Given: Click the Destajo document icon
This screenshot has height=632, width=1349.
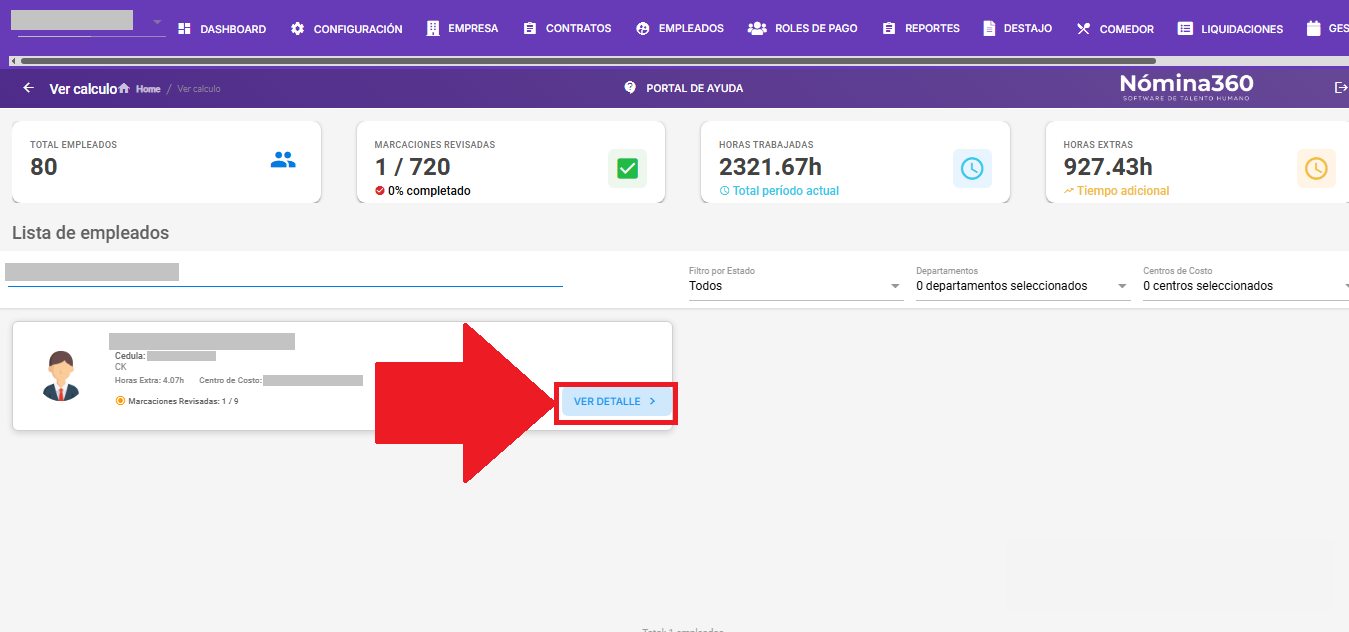Looking at the screenshot, I should (989, 29).
